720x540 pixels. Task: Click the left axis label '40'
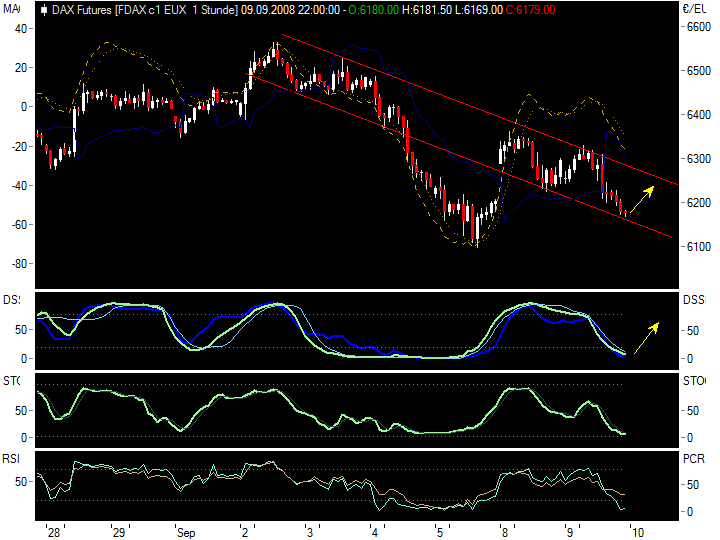21,28
